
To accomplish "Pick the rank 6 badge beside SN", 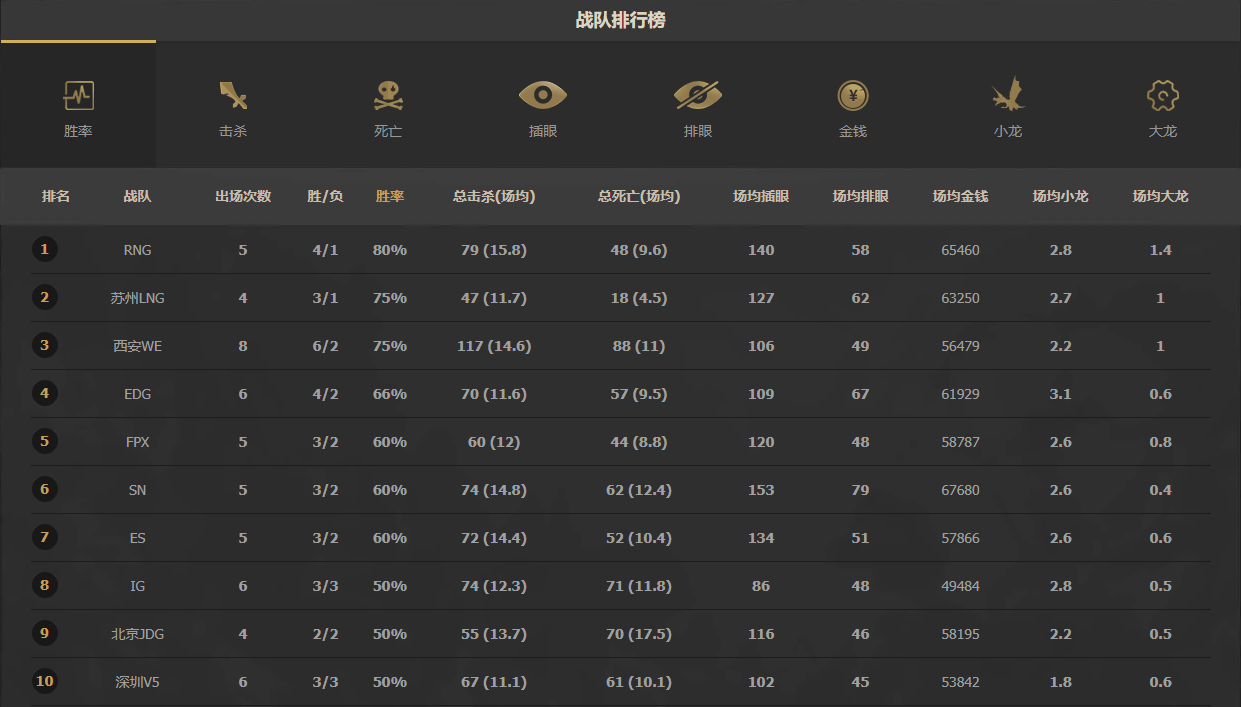I will point(44,489).
